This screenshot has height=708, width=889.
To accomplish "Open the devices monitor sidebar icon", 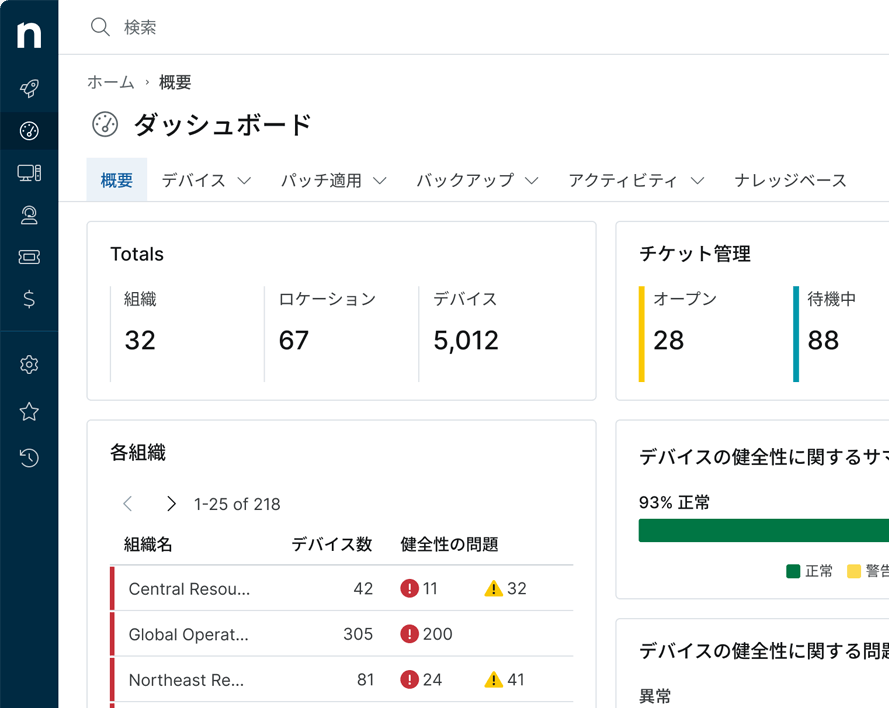I will 29,173.
